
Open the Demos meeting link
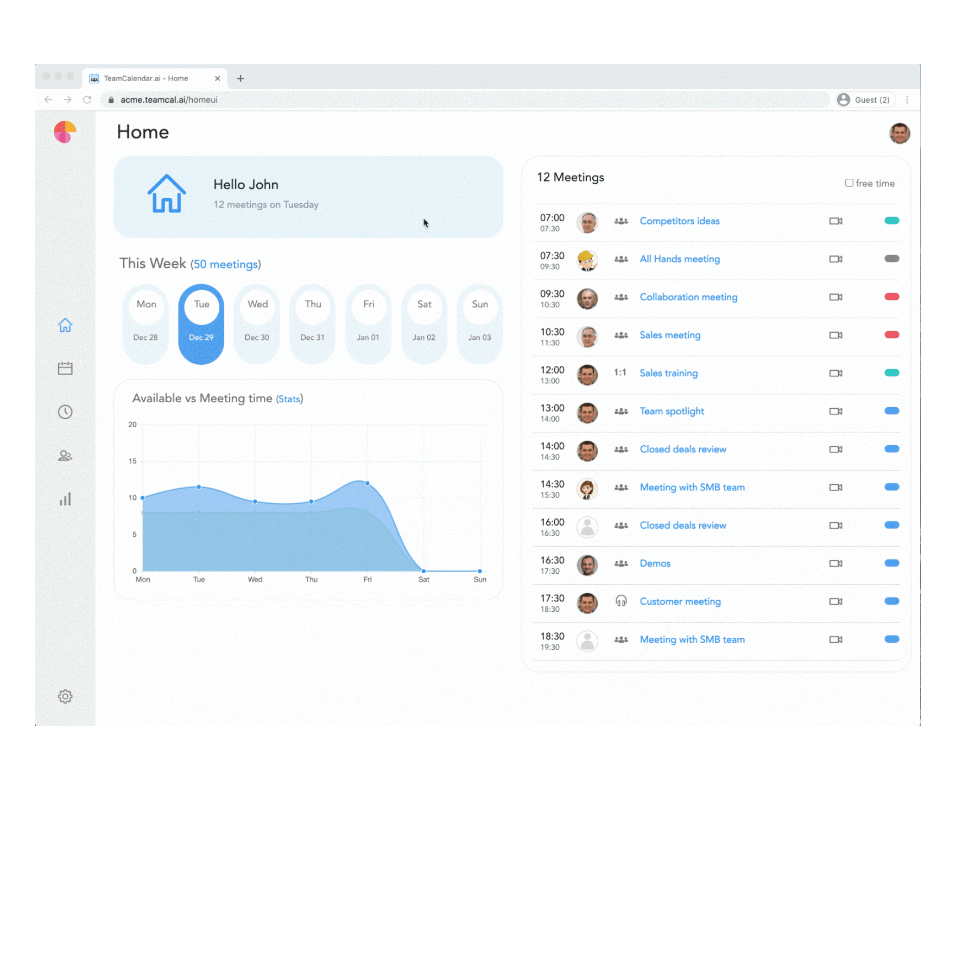point(655,563)
